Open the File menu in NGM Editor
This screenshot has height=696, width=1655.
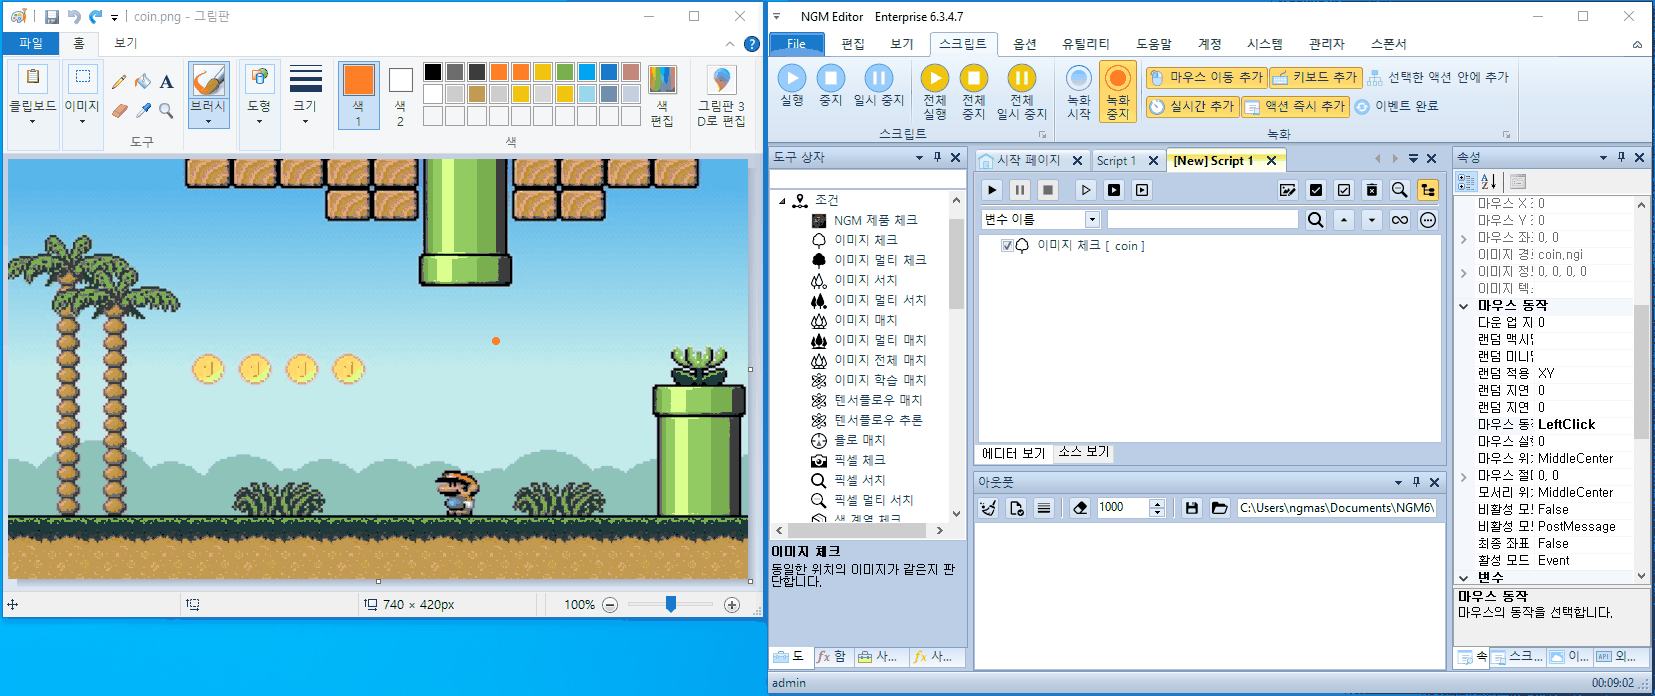tap(796, 44)
